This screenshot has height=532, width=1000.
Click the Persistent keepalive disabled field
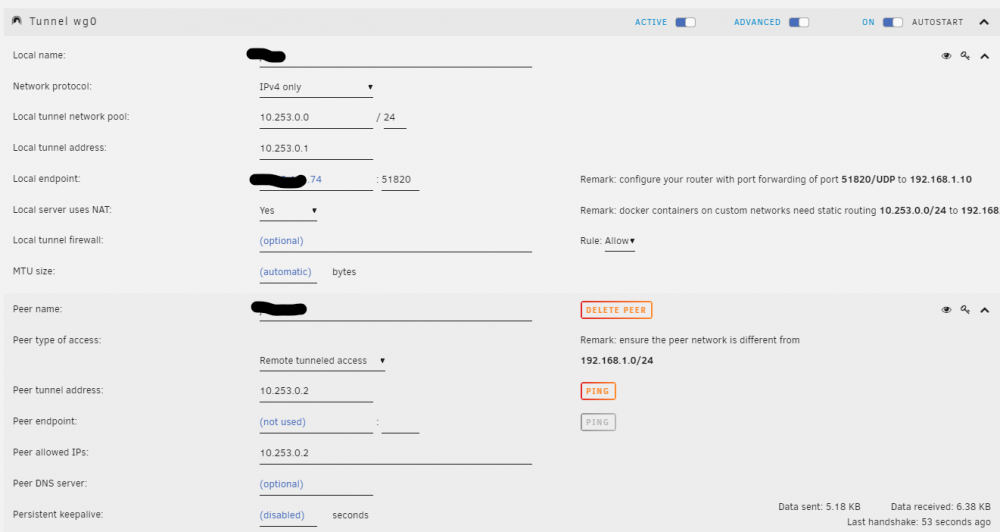288,515
